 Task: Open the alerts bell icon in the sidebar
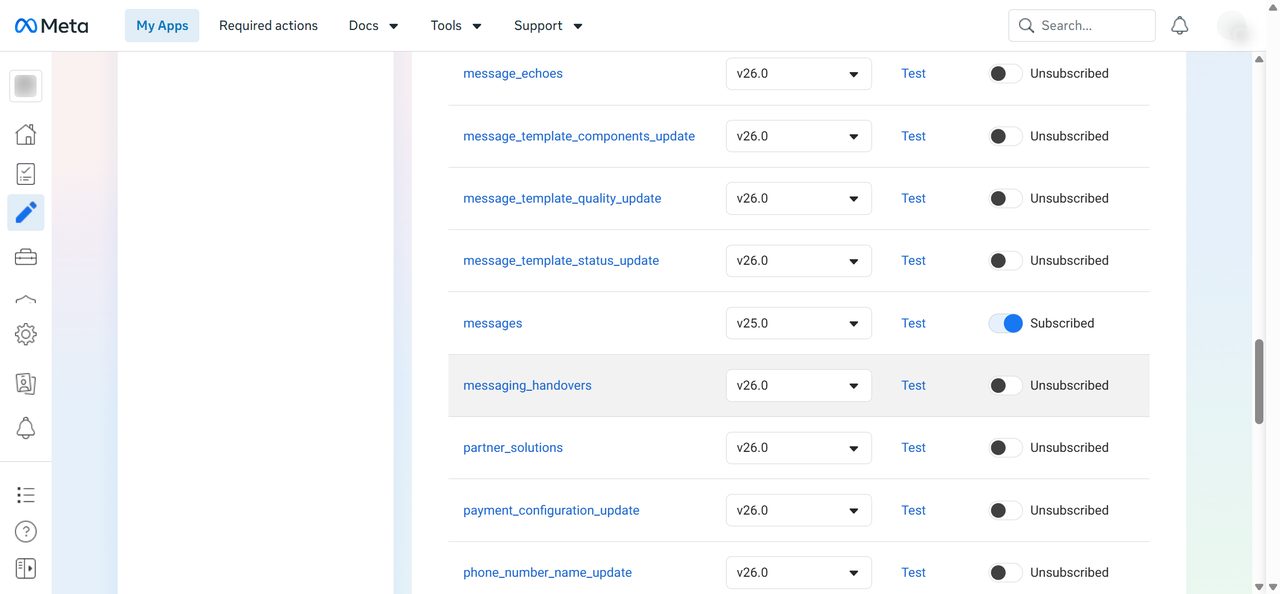[26, 428]
